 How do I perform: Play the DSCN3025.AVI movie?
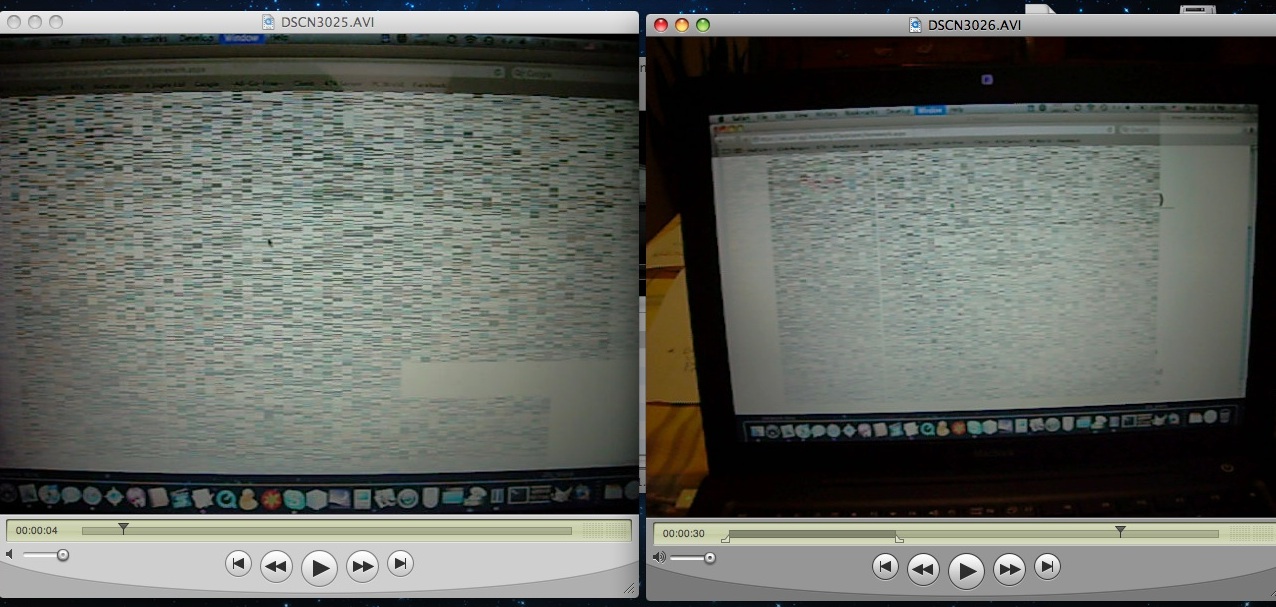click(319, 567)
